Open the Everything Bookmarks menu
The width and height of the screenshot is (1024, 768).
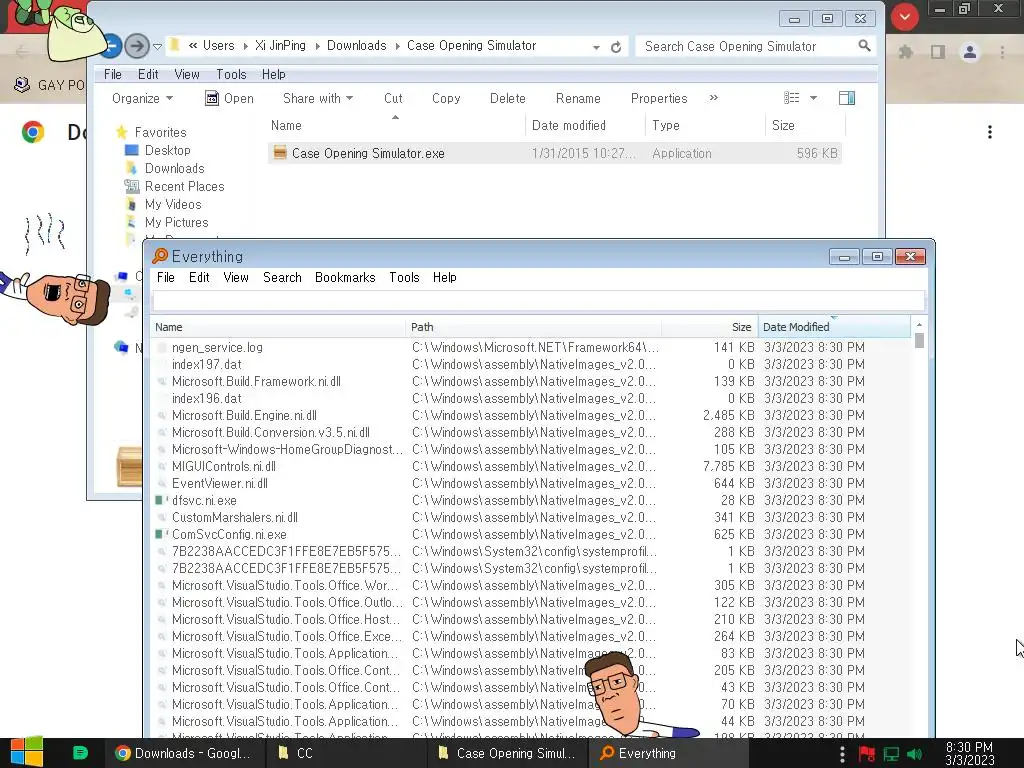(x=345, y=277)
